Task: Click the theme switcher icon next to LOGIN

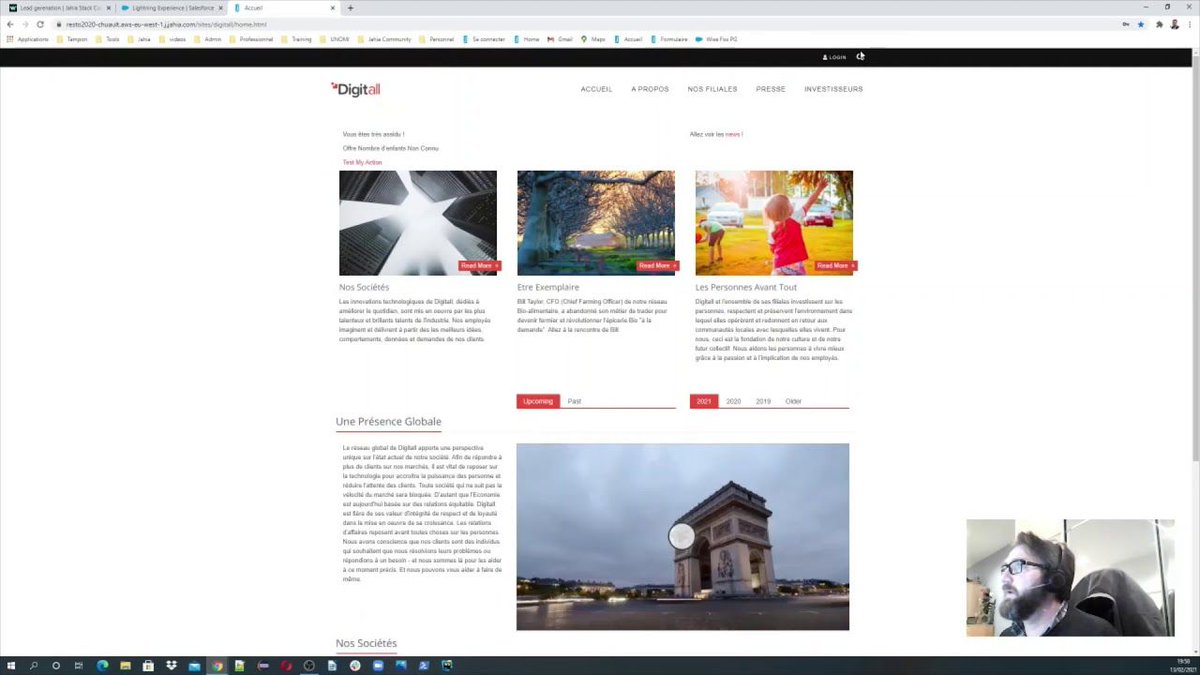Action: pyautogui.click(x=859, y=57)
